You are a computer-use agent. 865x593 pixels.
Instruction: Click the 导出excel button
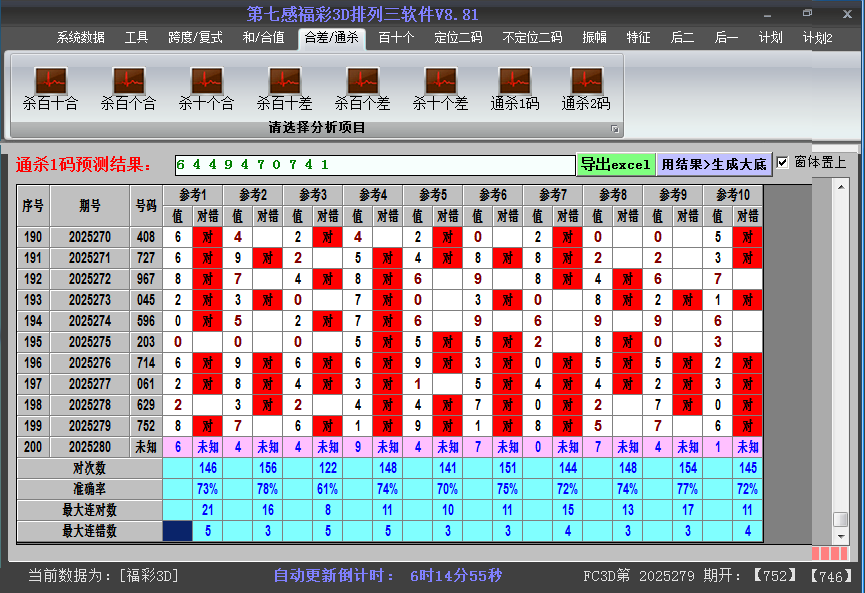[615, 164]
